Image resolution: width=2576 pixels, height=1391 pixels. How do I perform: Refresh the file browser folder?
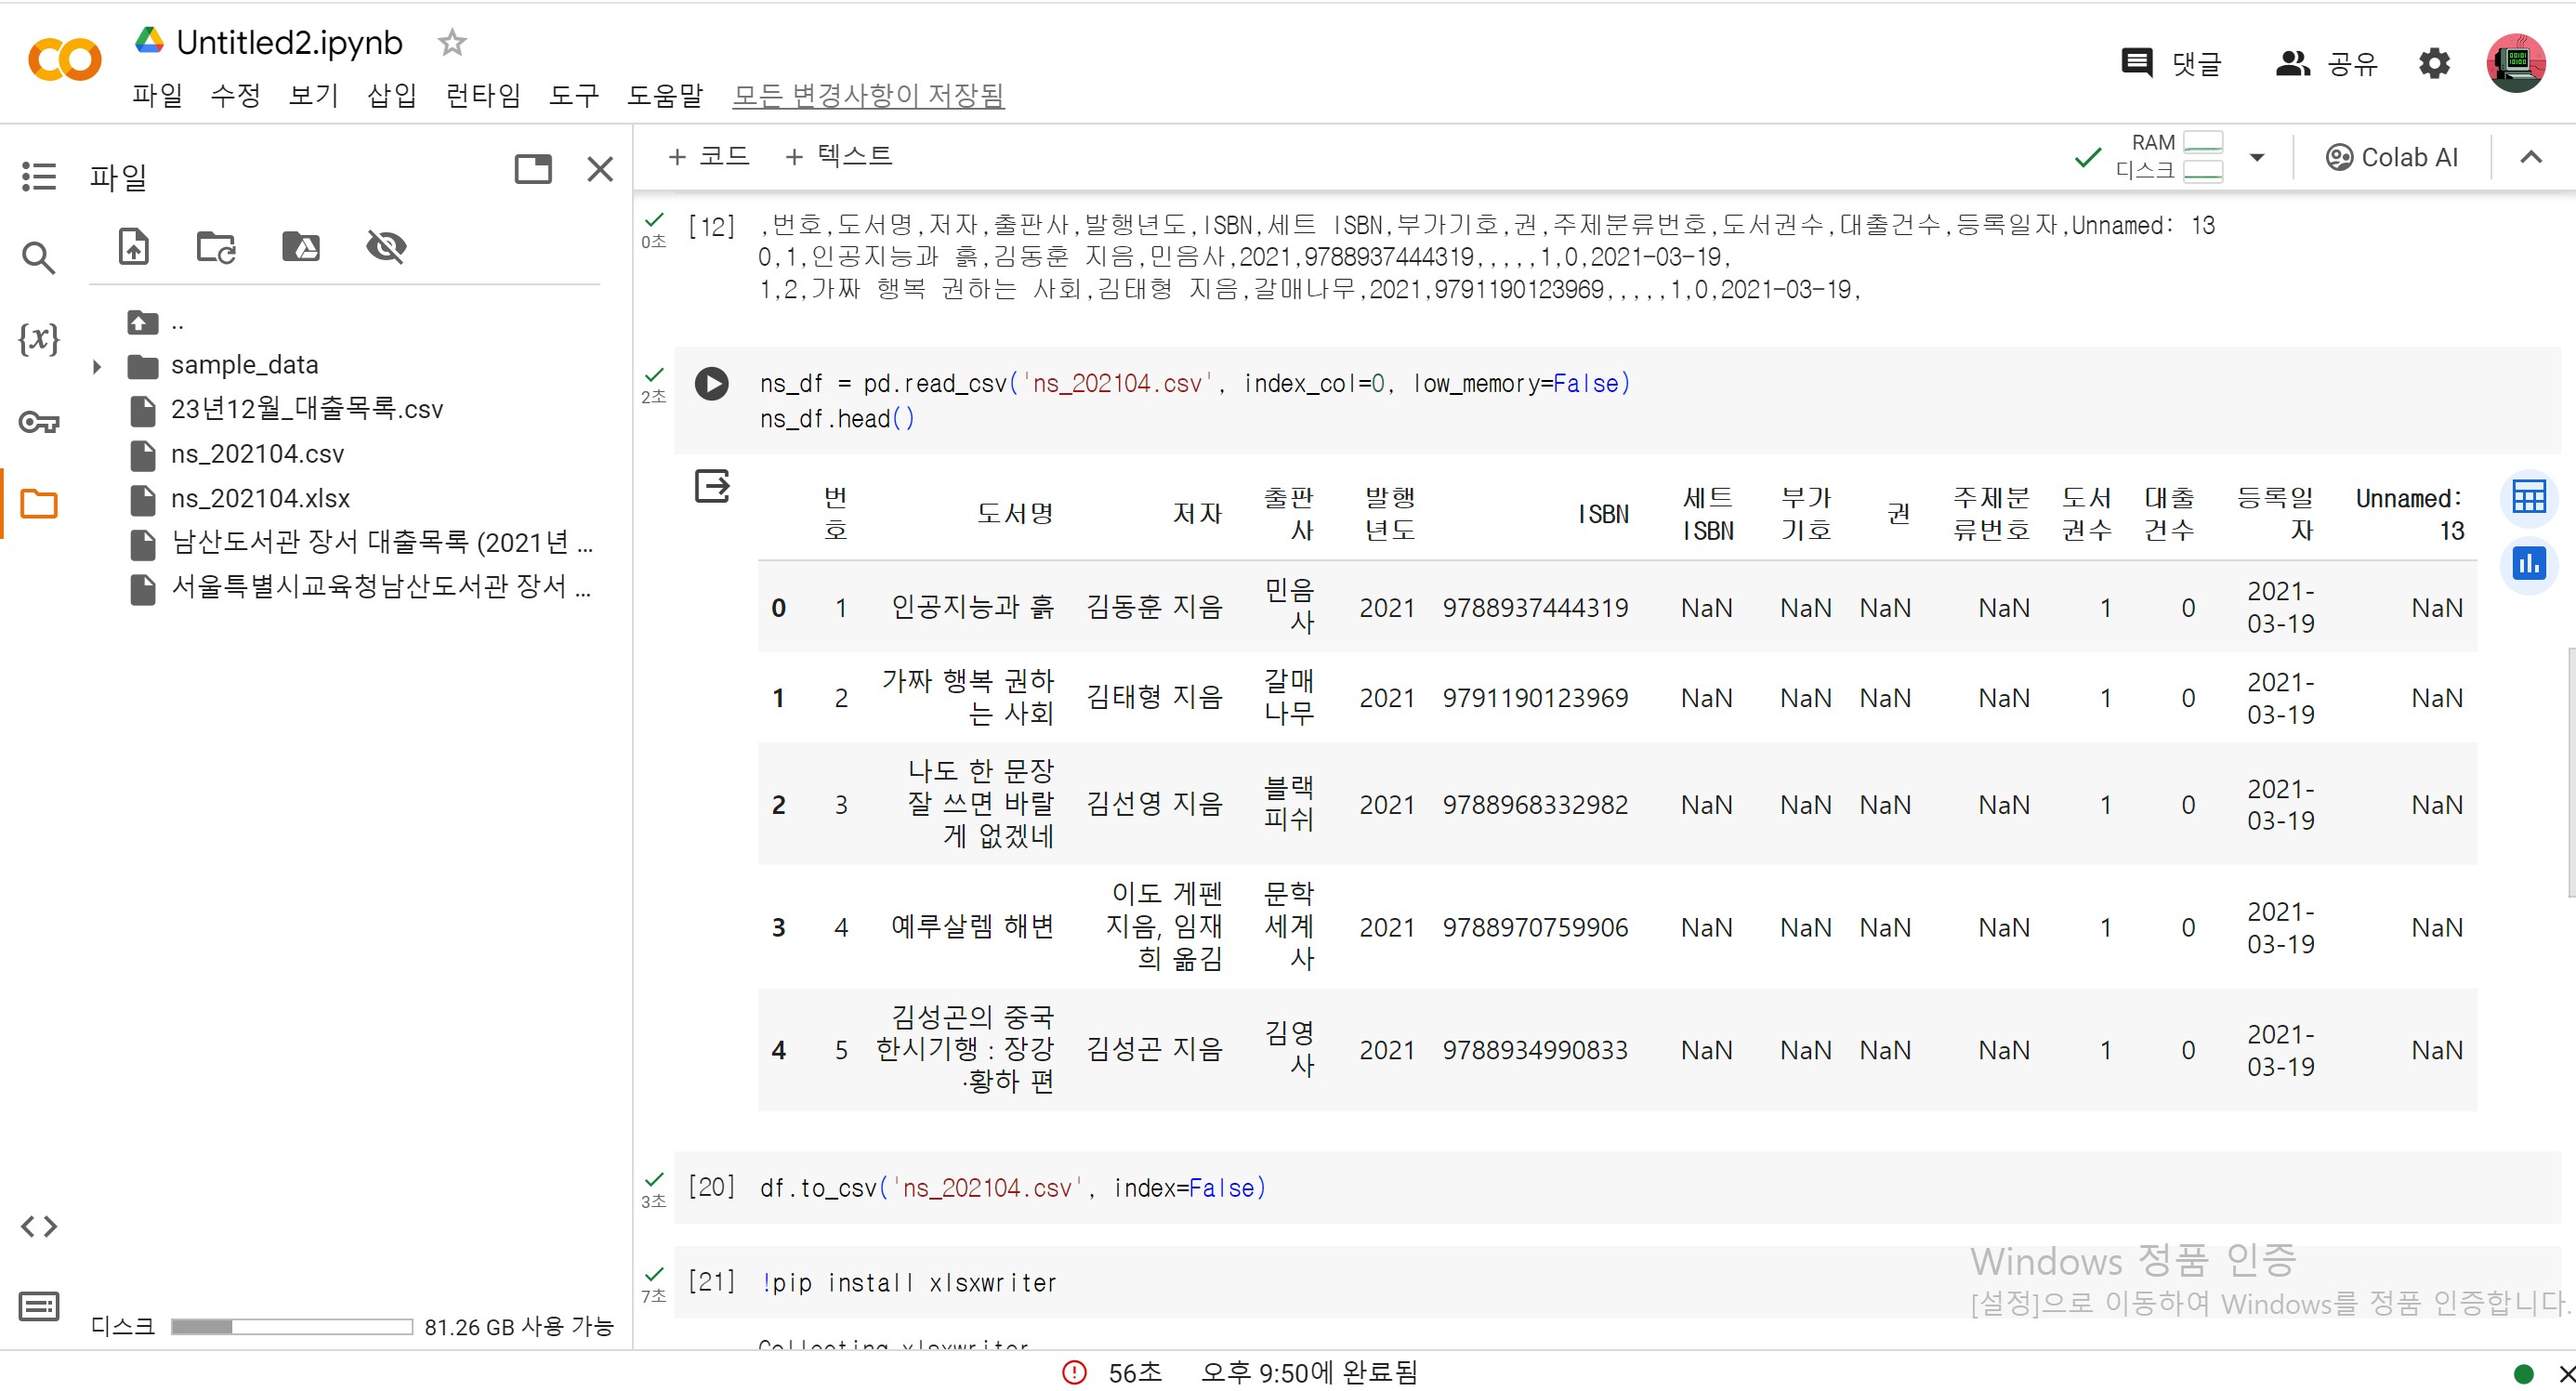pyautogui.click(x=216, y=246)
